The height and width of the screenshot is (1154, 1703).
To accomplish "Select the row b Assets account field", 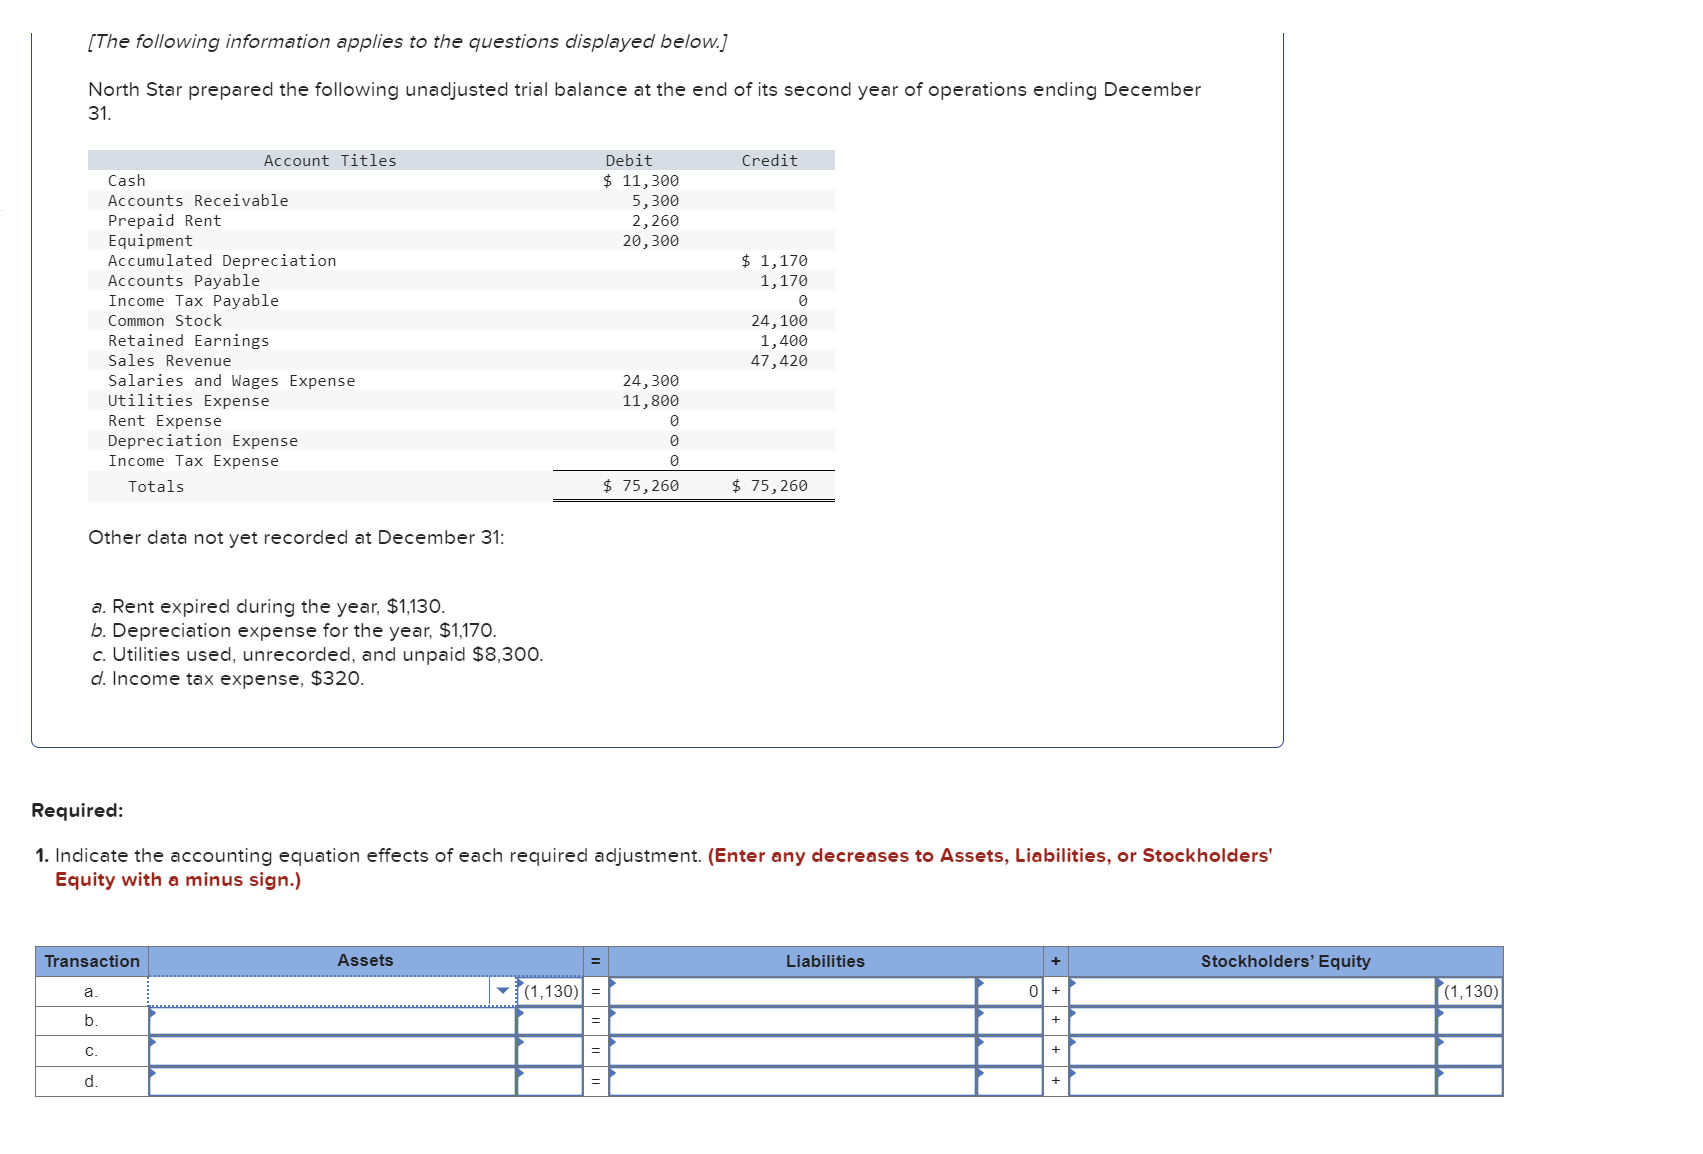I will pos(332,1021).
